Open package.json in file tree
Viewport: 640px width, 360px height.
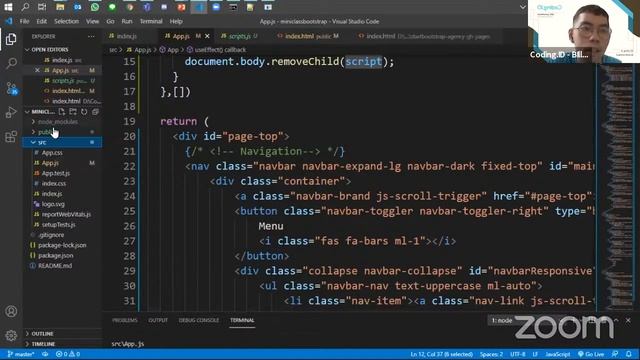tap(56, 256)
